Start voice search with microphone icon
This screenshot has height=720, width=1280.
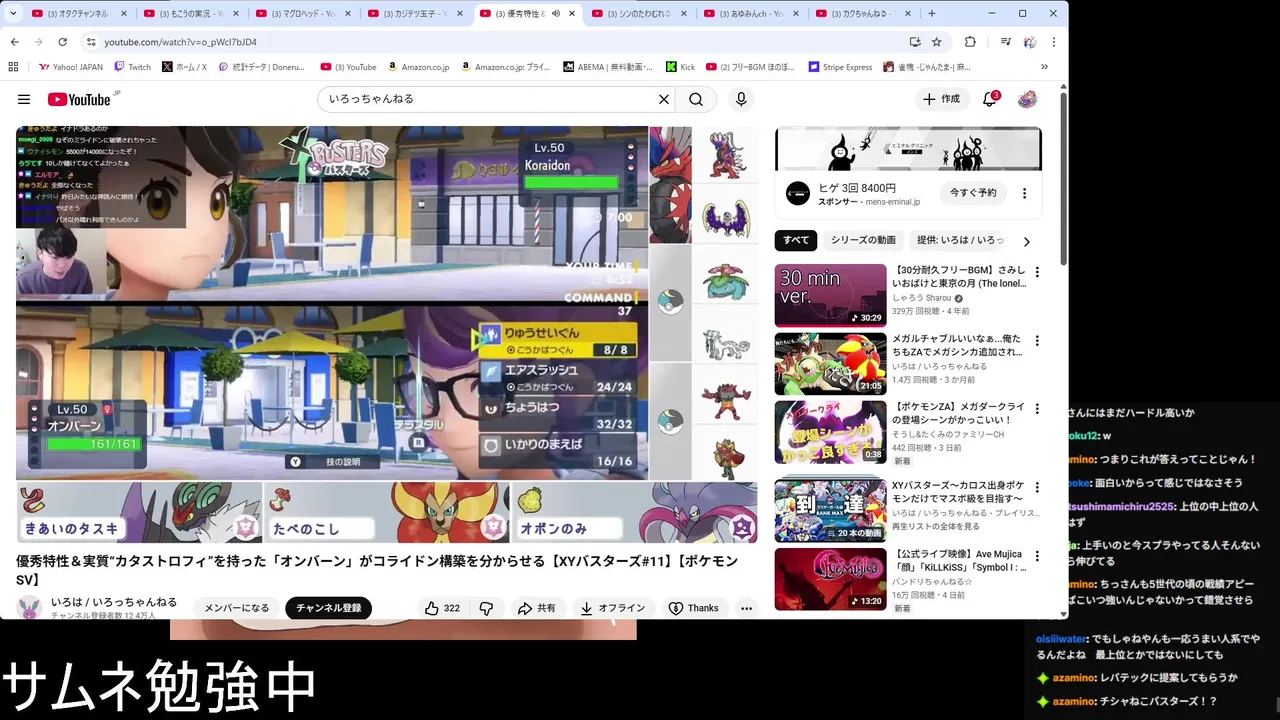pyautogui.click(x=741, y=99)
